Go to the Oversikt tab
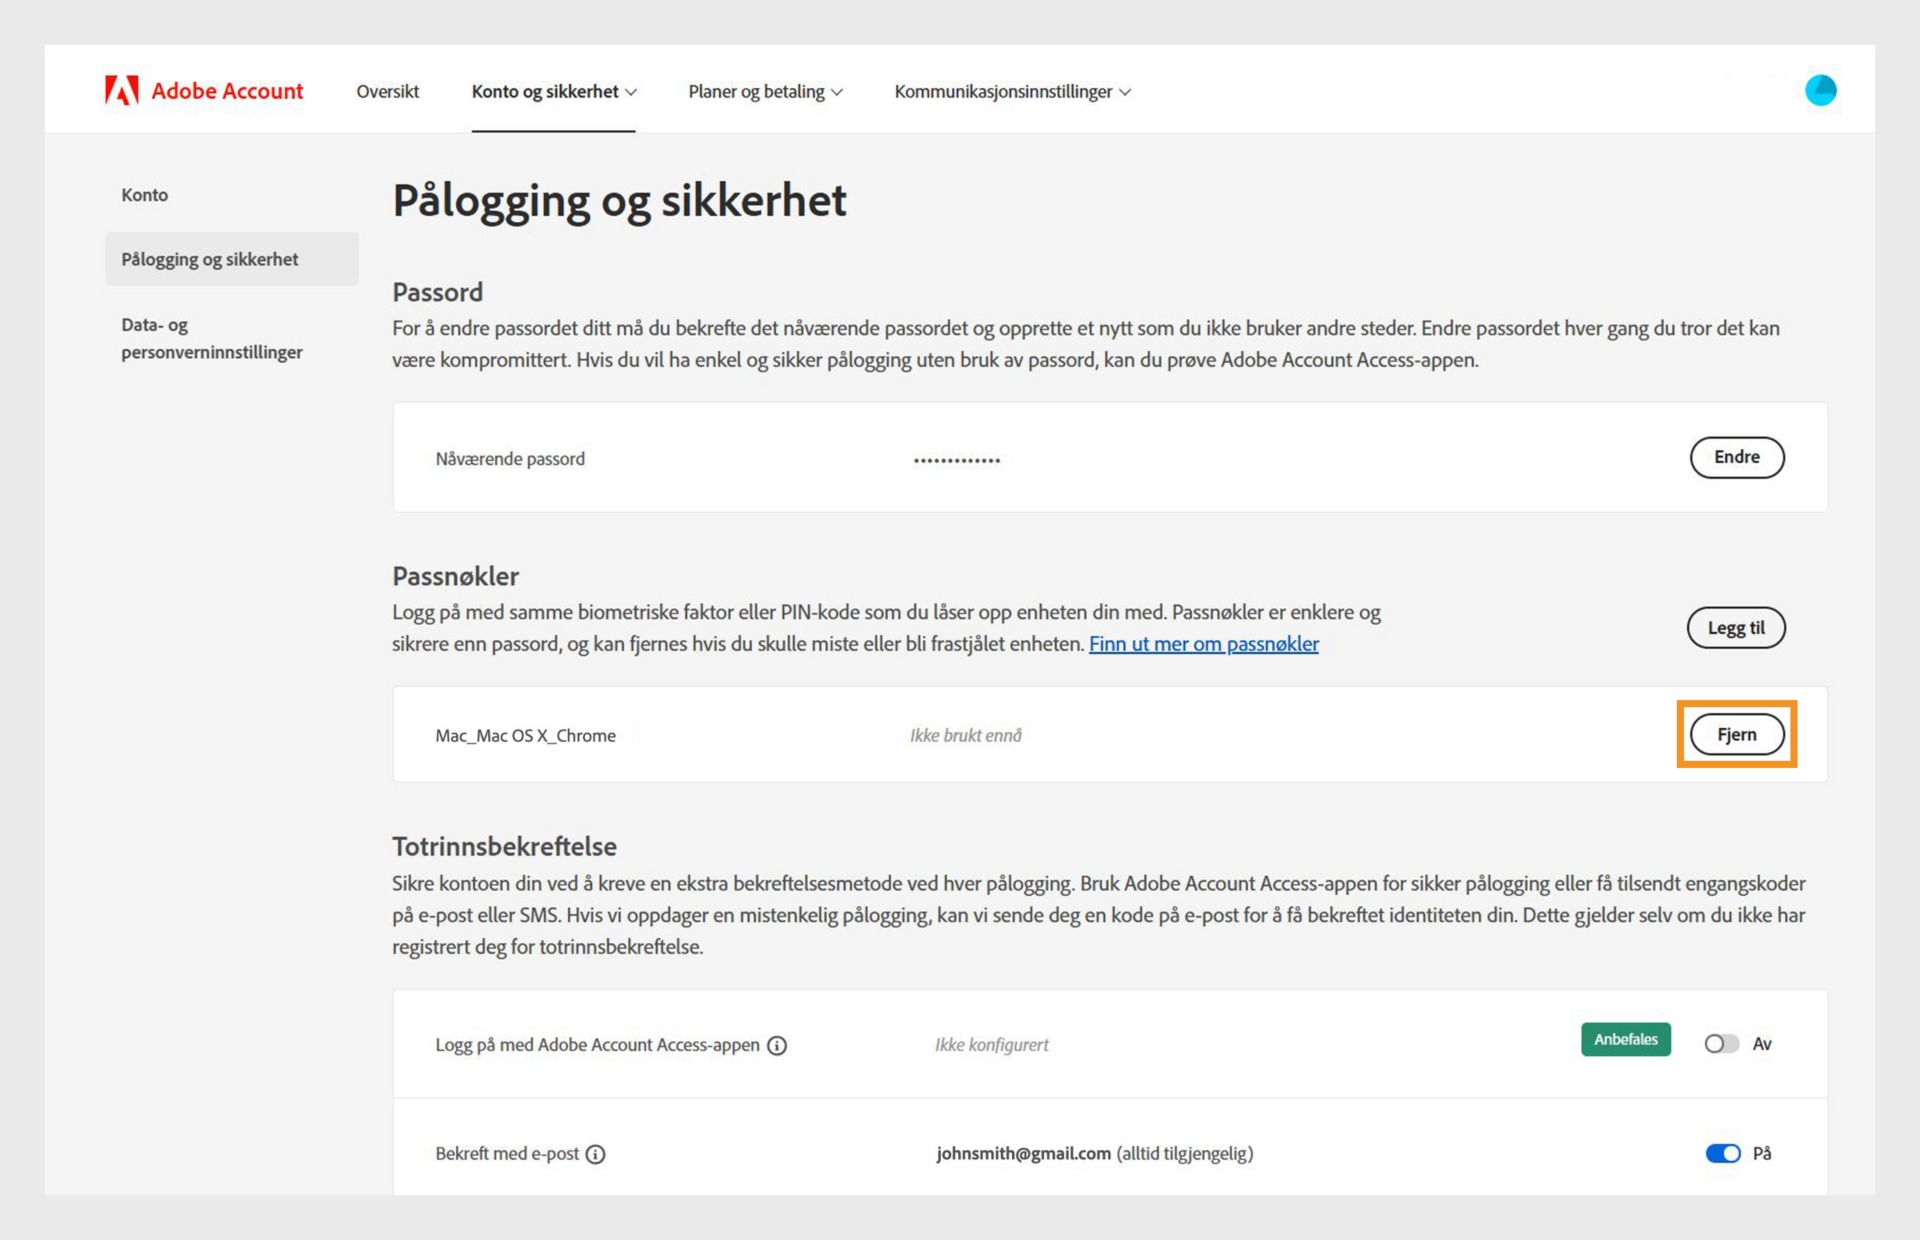Screen dimensions: 1920x1240 click(387, 91)
